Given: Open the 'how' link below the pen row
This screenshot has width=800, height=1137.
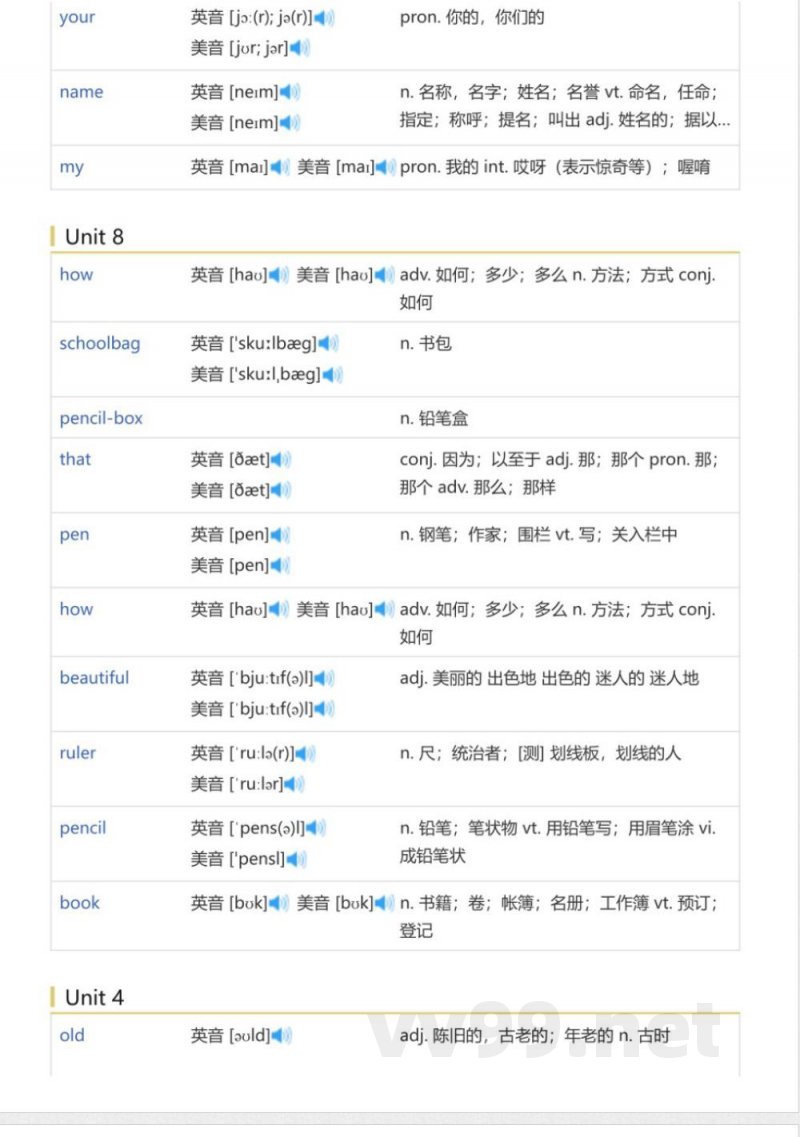Looking at the screenshot, I should point(76,609).
